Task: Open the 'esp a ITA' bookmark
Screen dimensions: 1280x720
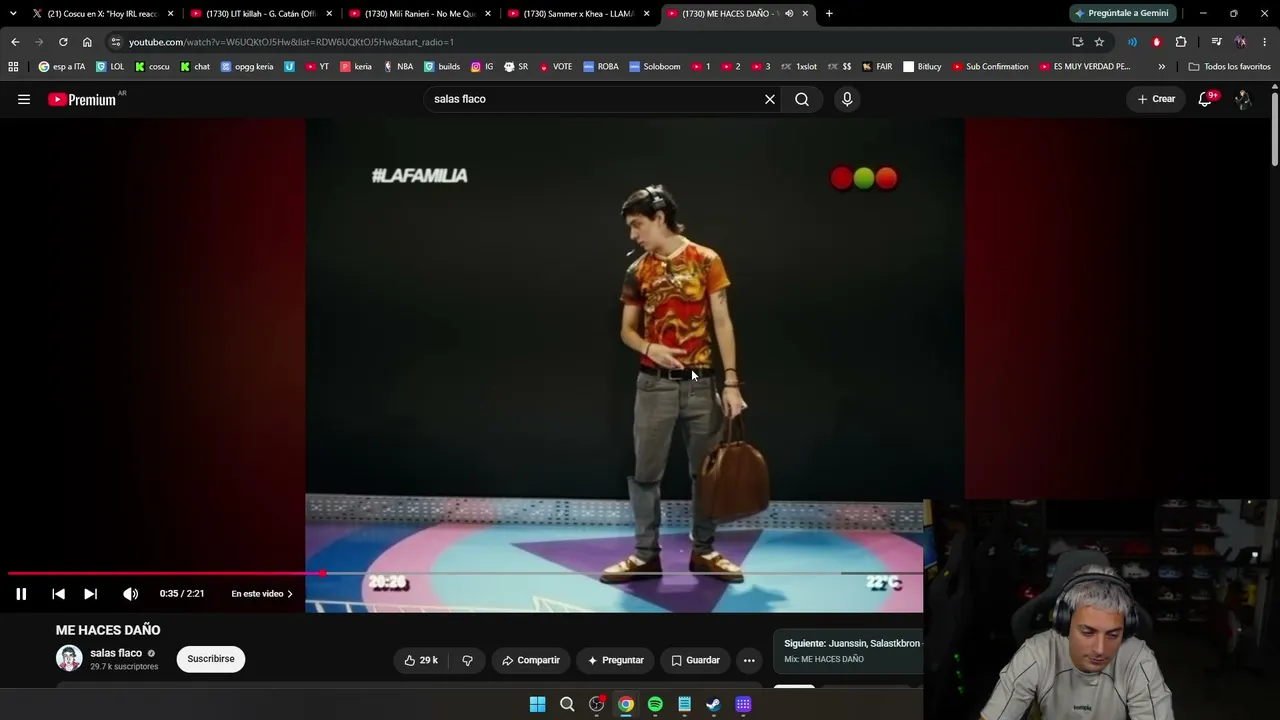Action: (x=62, y=67)
